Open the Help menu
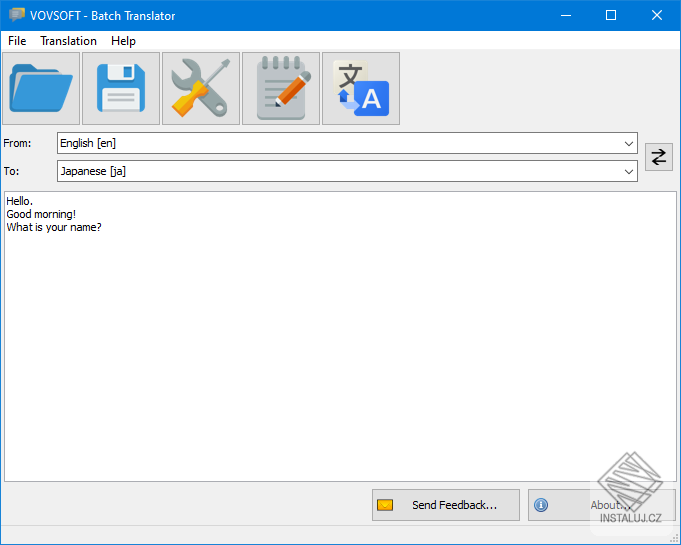681x545 pixels. pyautogui.click(x=123, y=41)
